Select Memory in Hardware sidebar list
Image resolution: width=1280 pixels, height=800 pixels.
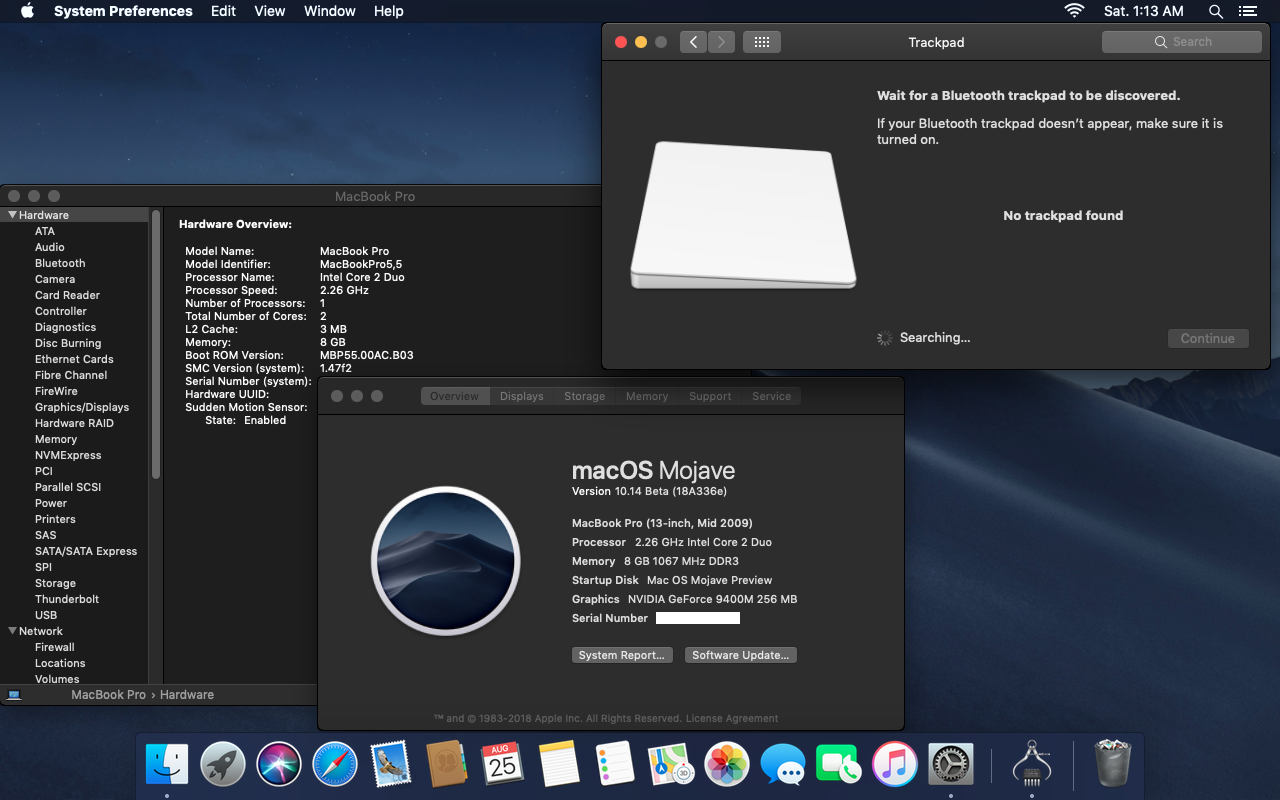tap(56, 439)
